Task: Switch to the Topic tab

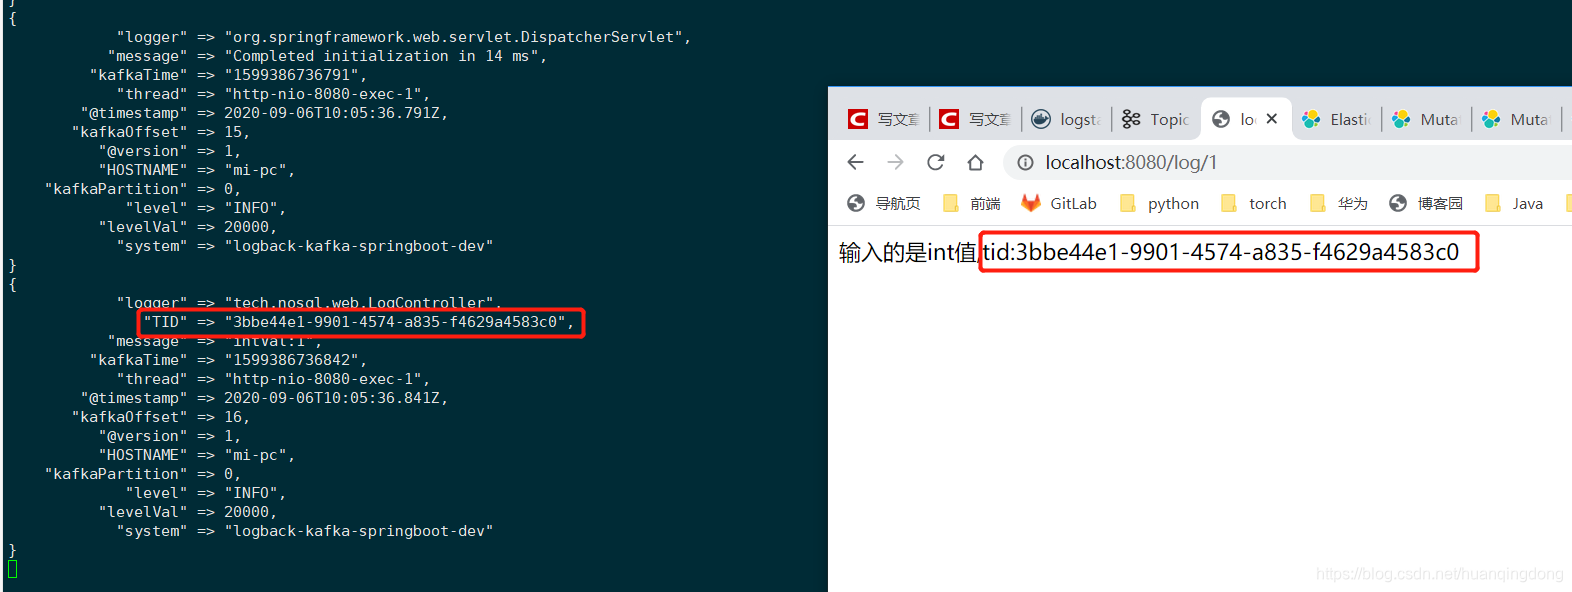Action: click(x=1156, y=119)
